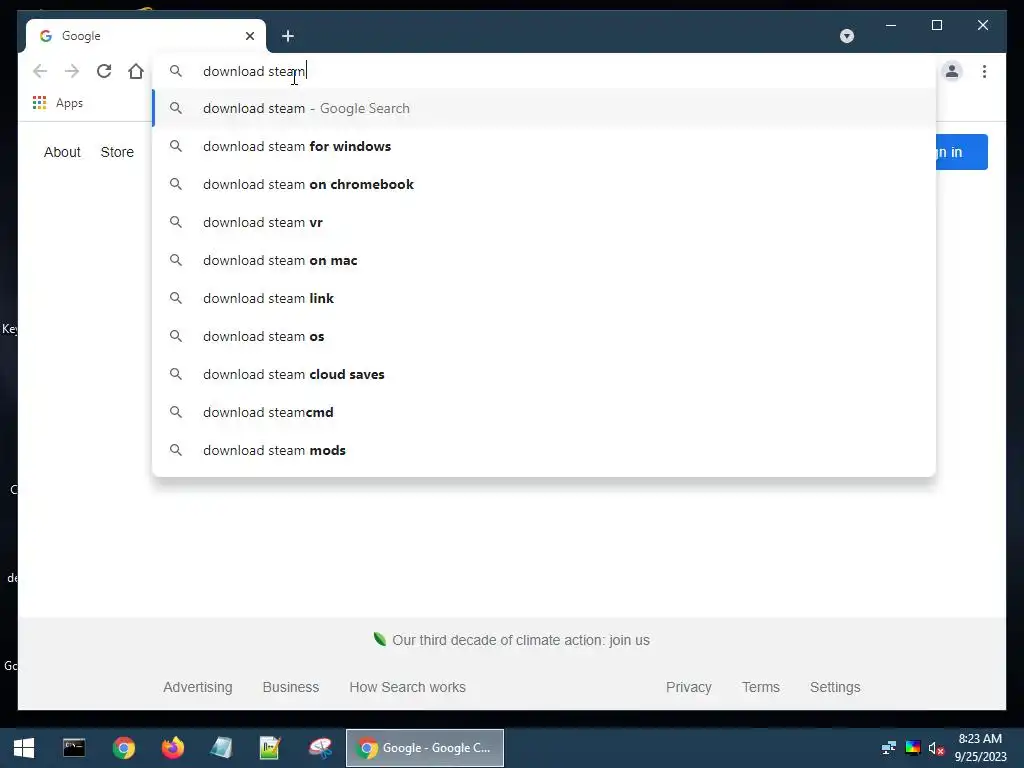Open Google's About link

[62, 152]
